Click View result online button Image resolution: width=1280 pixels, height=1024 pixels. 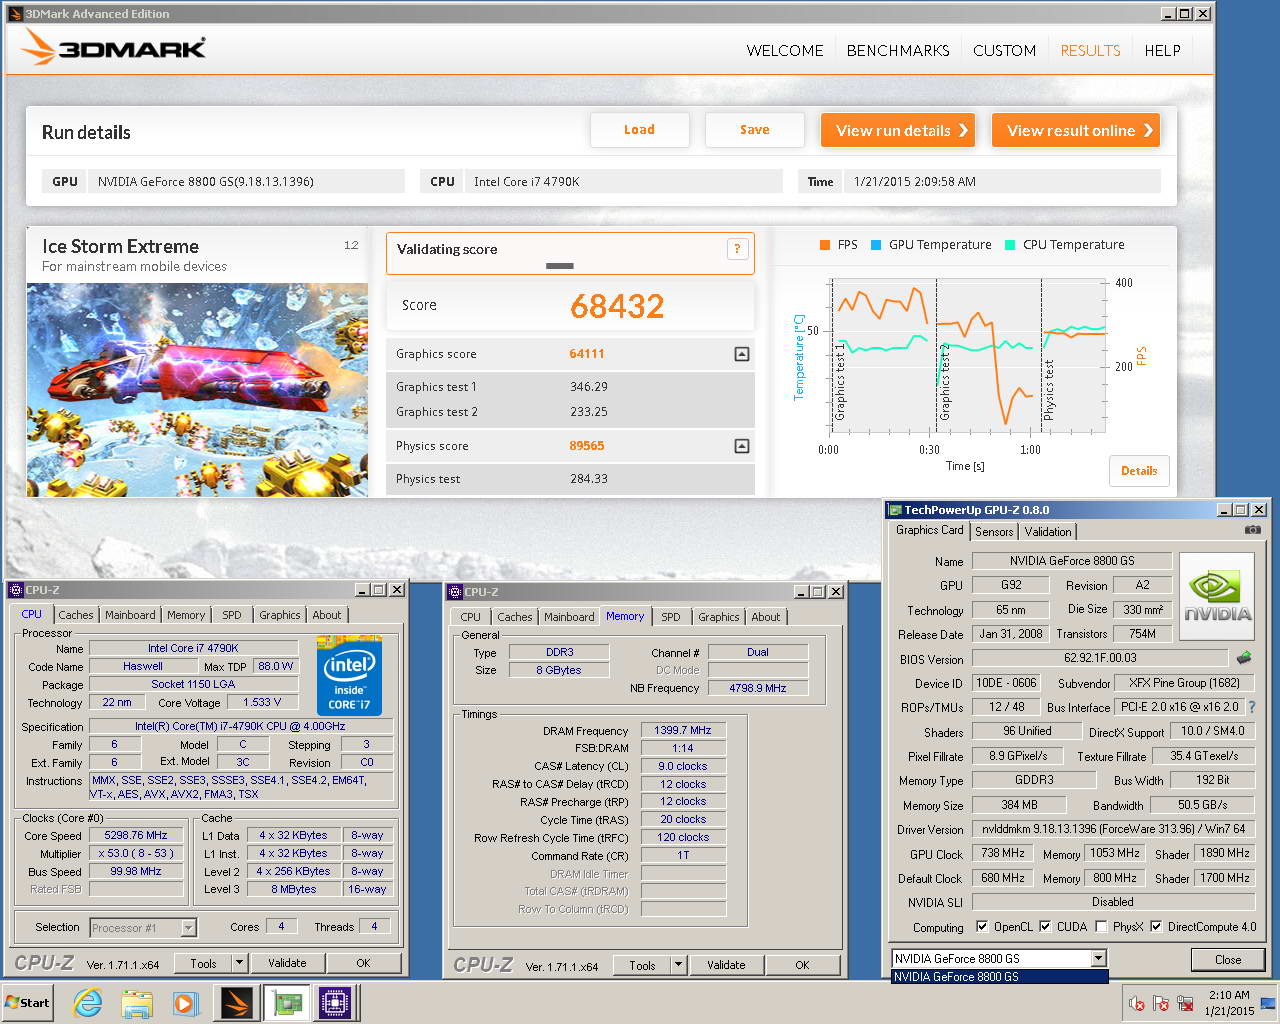(x=1076, y=130)
